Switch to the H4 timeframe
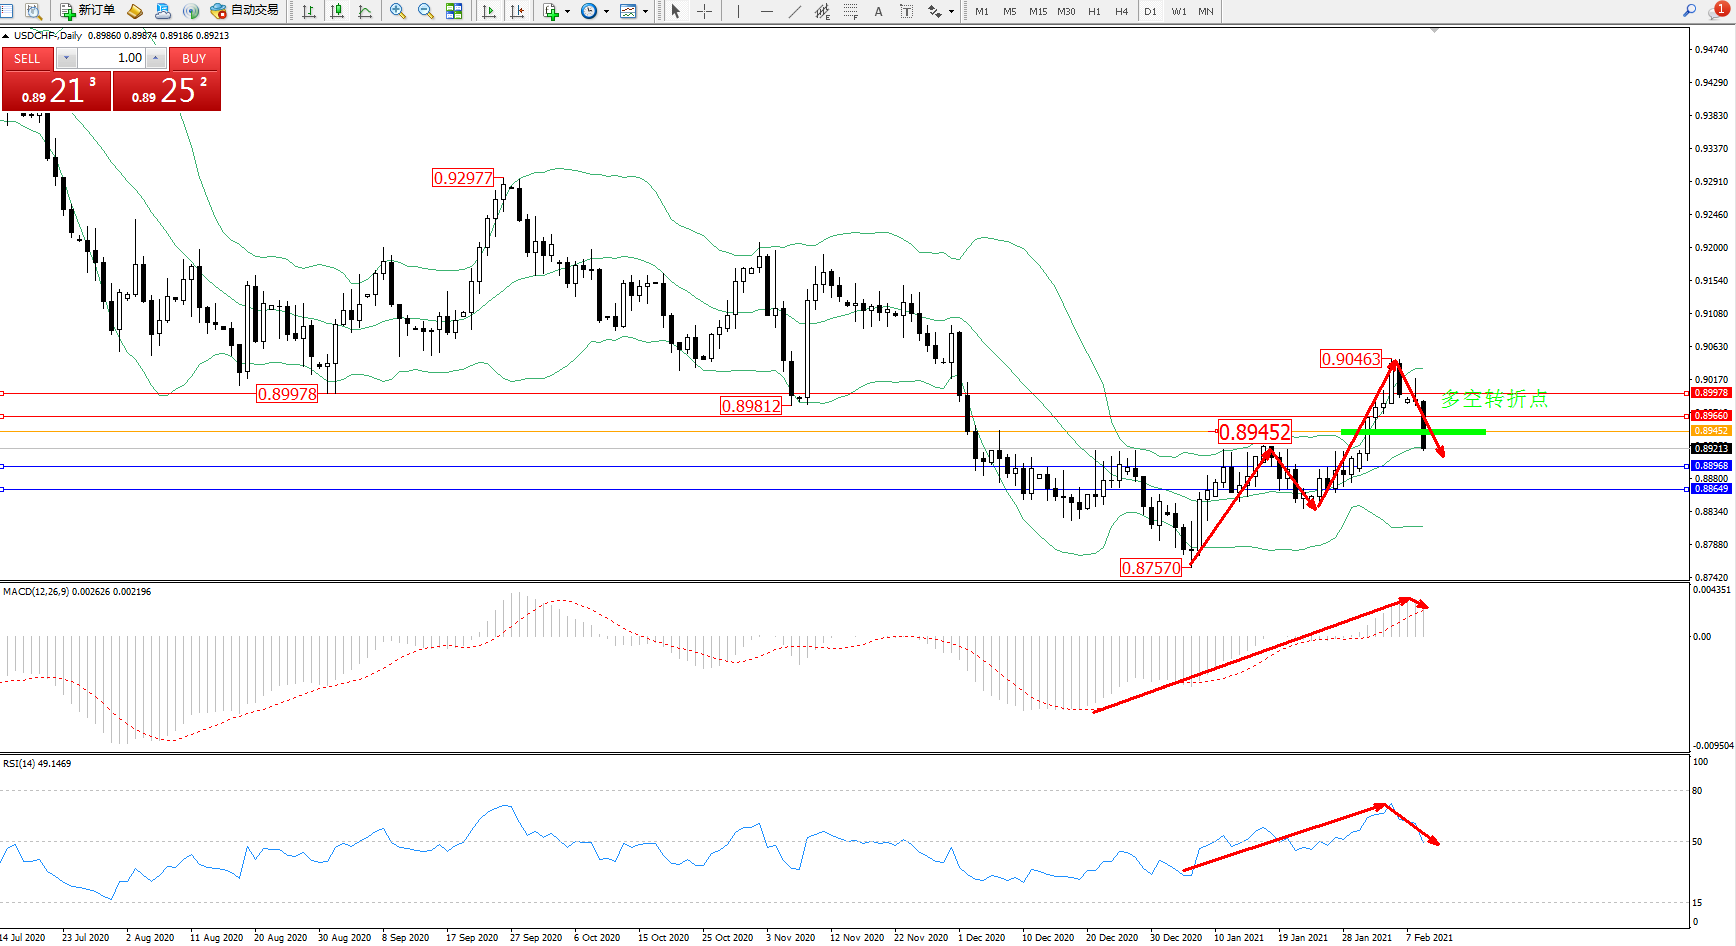Viewport: 1736px width, 946px height. (x=1121, y=11)
